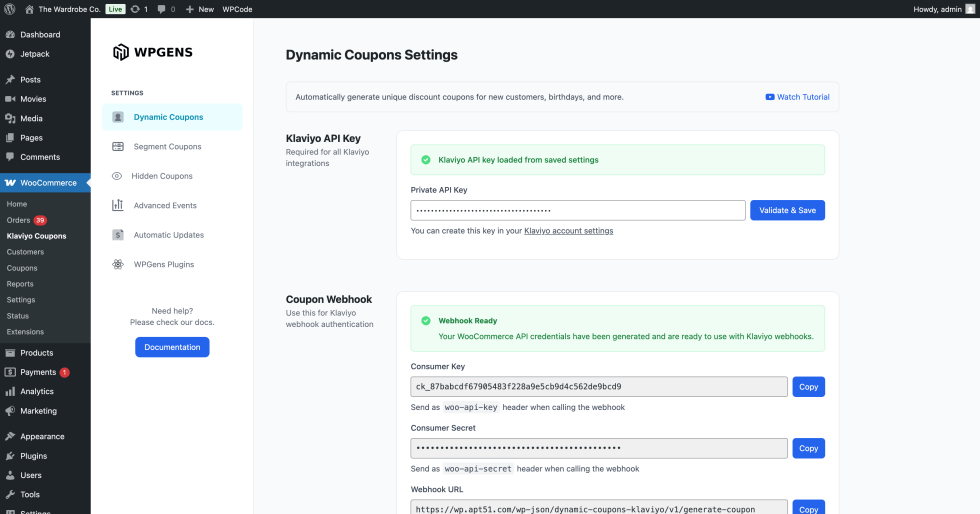Click the Media icon in sidebar
980x514 pixels.
(10, 118)
